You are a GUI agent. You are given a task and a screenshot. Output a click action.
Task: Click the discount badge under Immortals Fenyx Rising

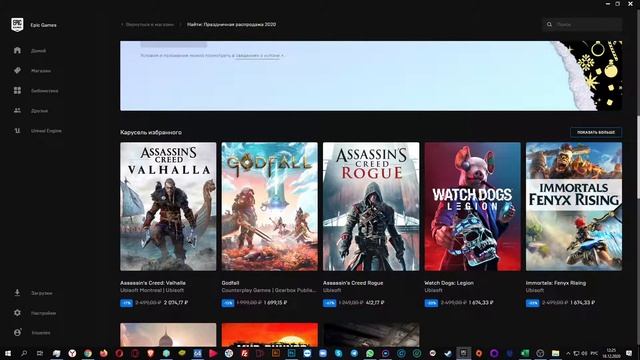532,303
